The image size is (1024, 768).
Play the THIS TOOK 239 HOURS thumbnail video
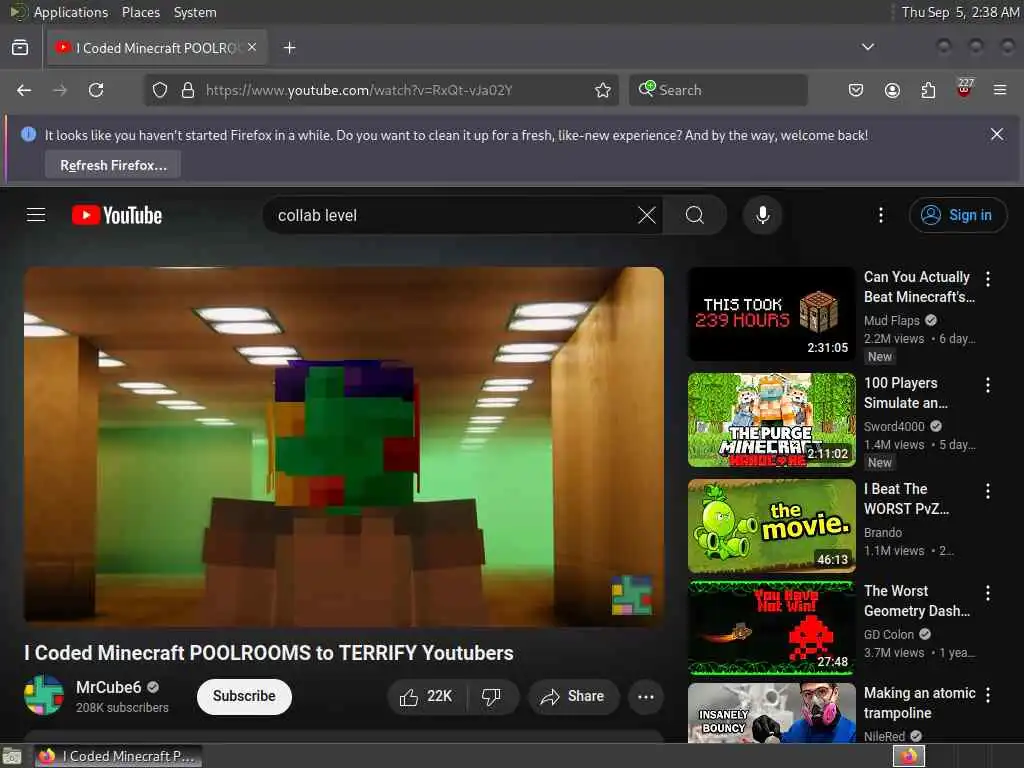[771, 314]
